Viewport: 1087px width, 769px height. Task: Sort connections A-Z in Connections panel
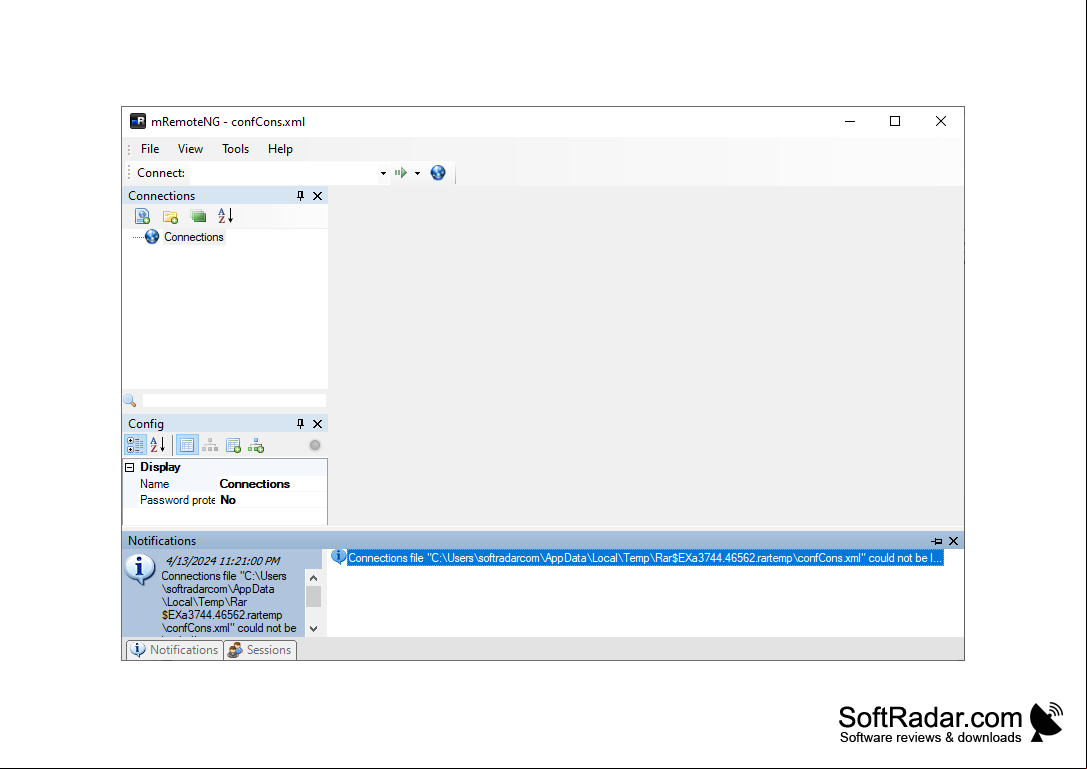(225, 216)
